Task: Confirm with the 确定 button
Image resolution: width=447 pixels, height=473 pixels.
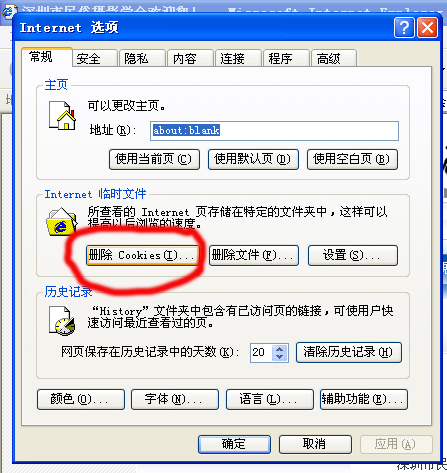Action: coord(234,444)
